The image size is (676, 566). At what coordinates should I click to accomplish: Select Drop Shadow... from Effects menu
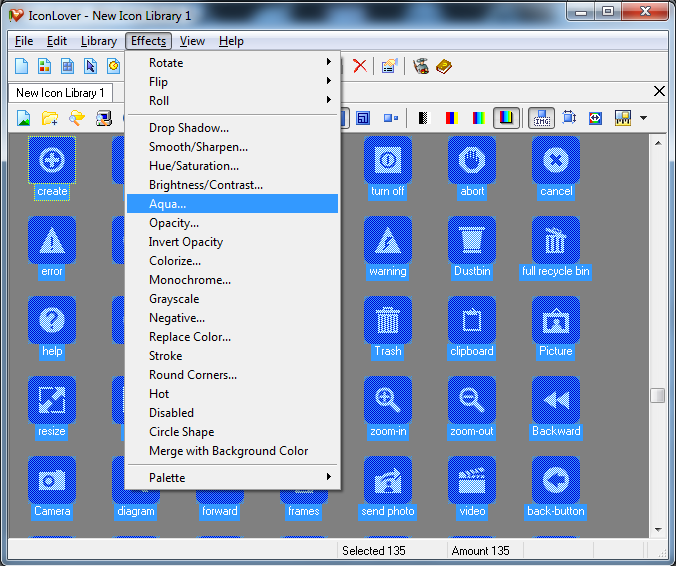232,128
